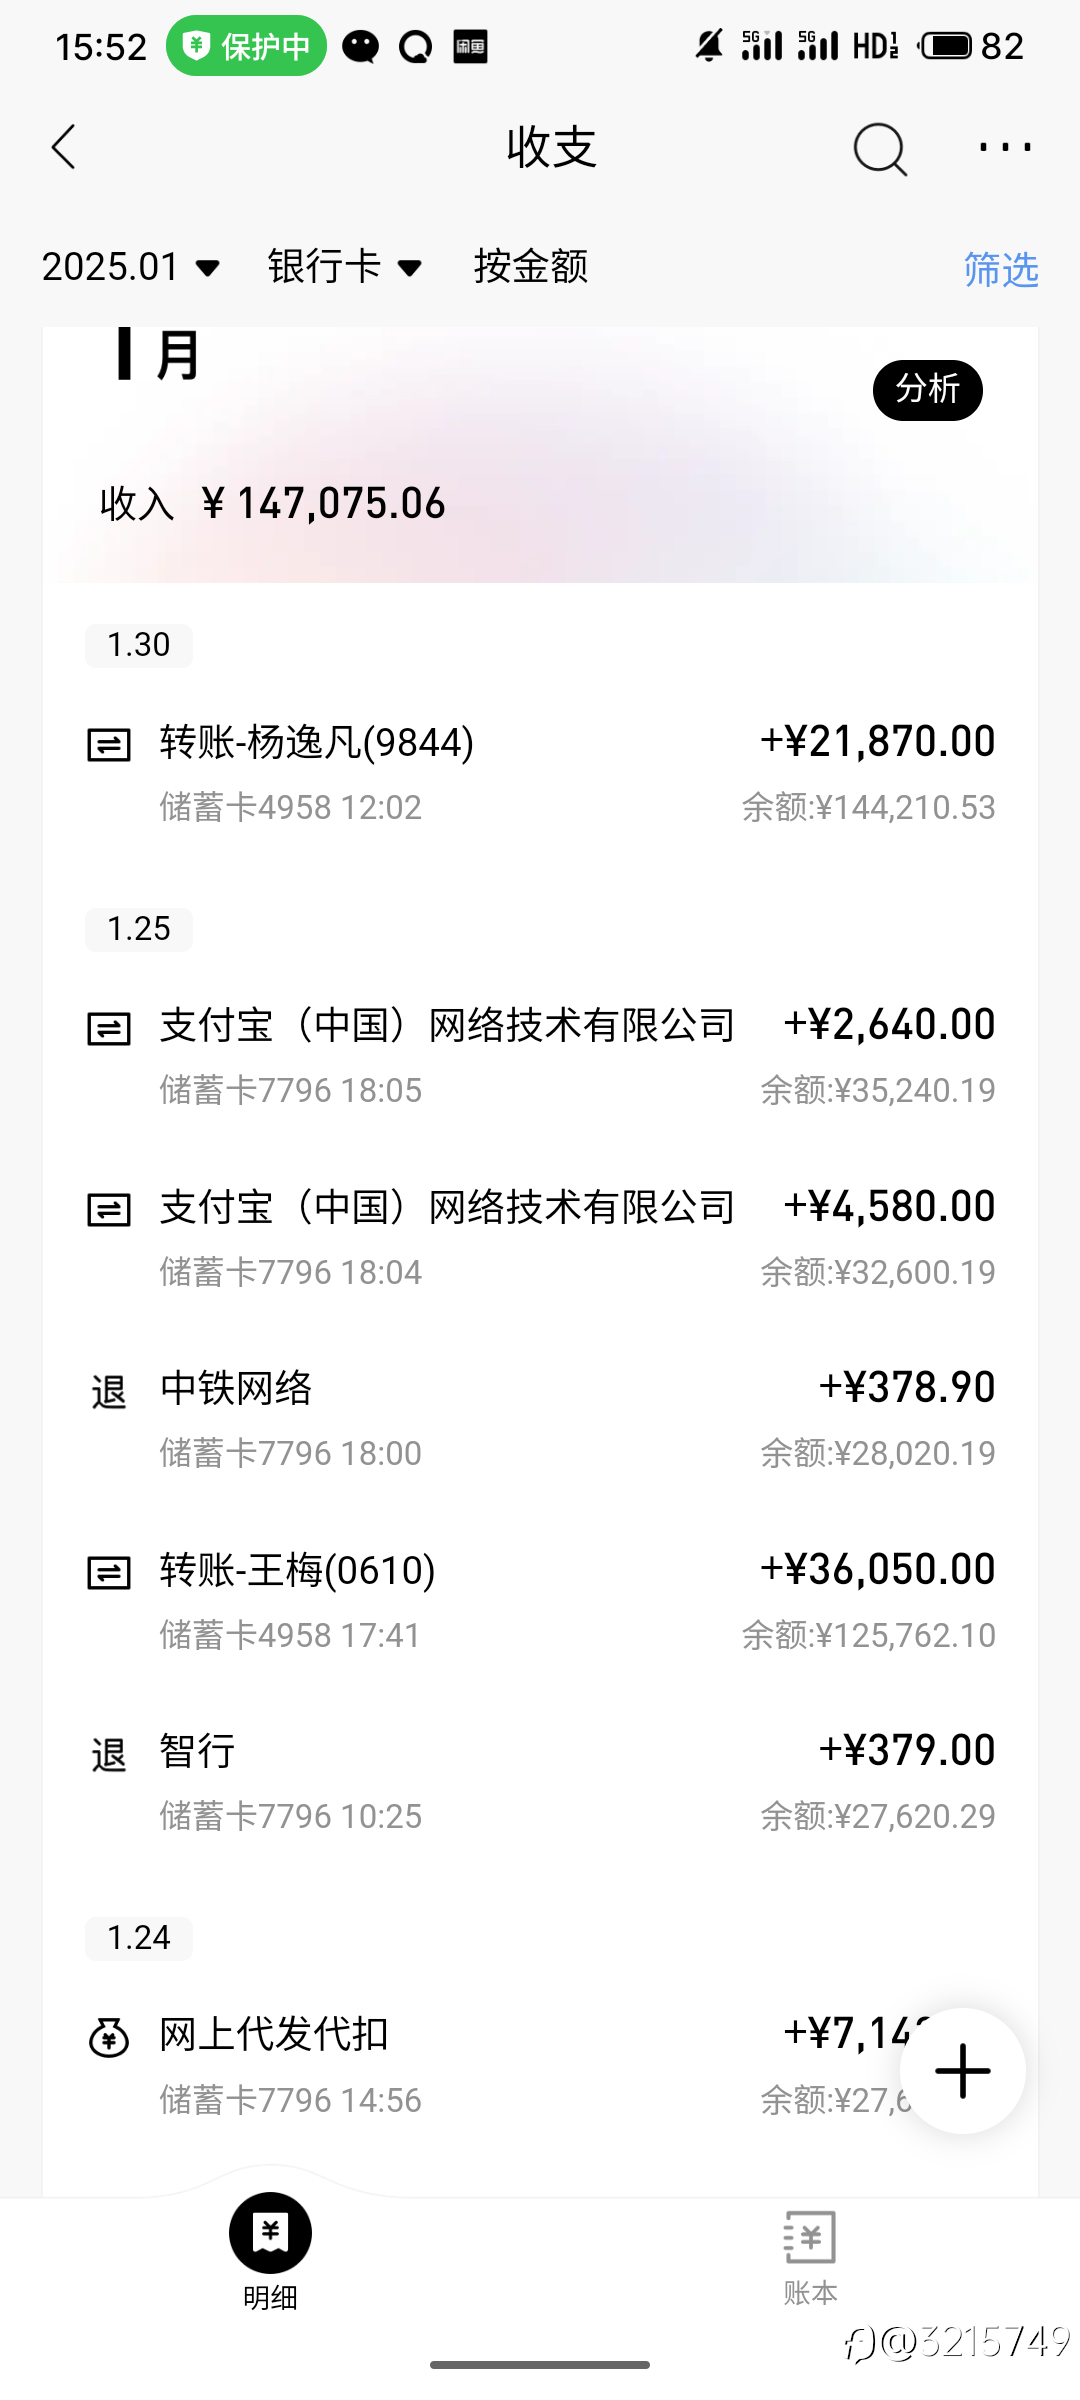This screenshot has width=1080, height=2400.
Task: Tap money bag icon beside 网上代发代扣
Action: 109,2037
